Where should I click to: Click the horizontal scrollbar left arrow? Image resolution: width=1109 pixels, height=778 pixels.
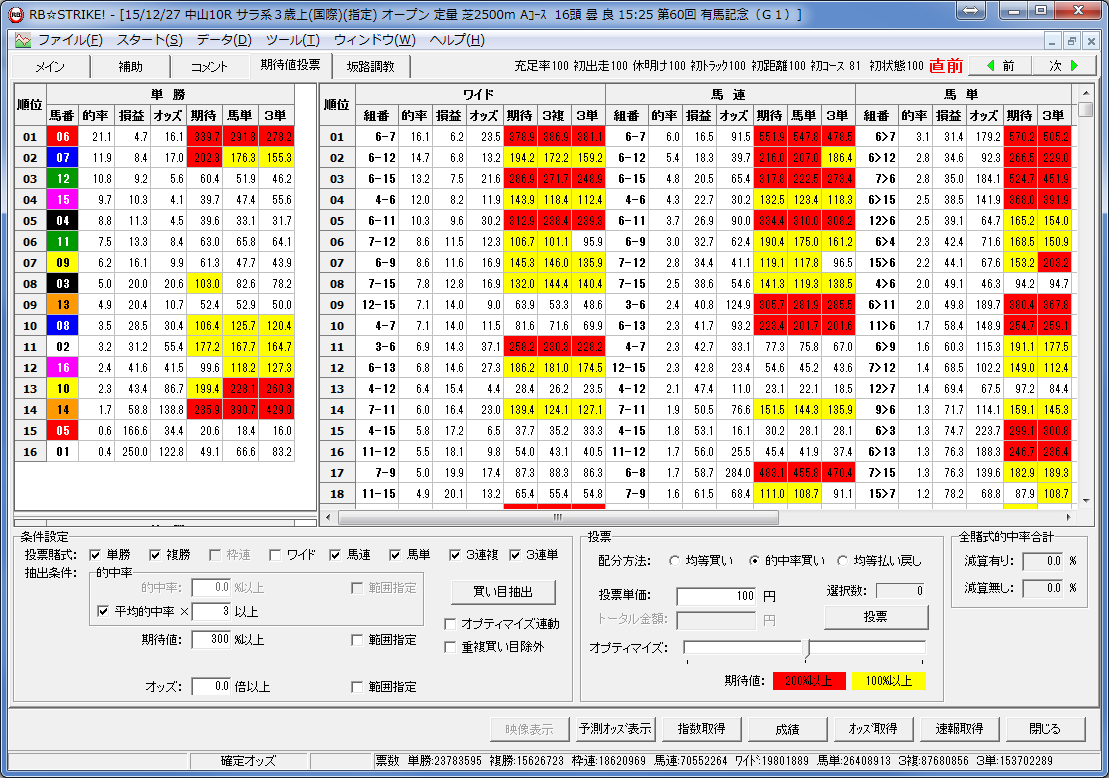(327, 518)
